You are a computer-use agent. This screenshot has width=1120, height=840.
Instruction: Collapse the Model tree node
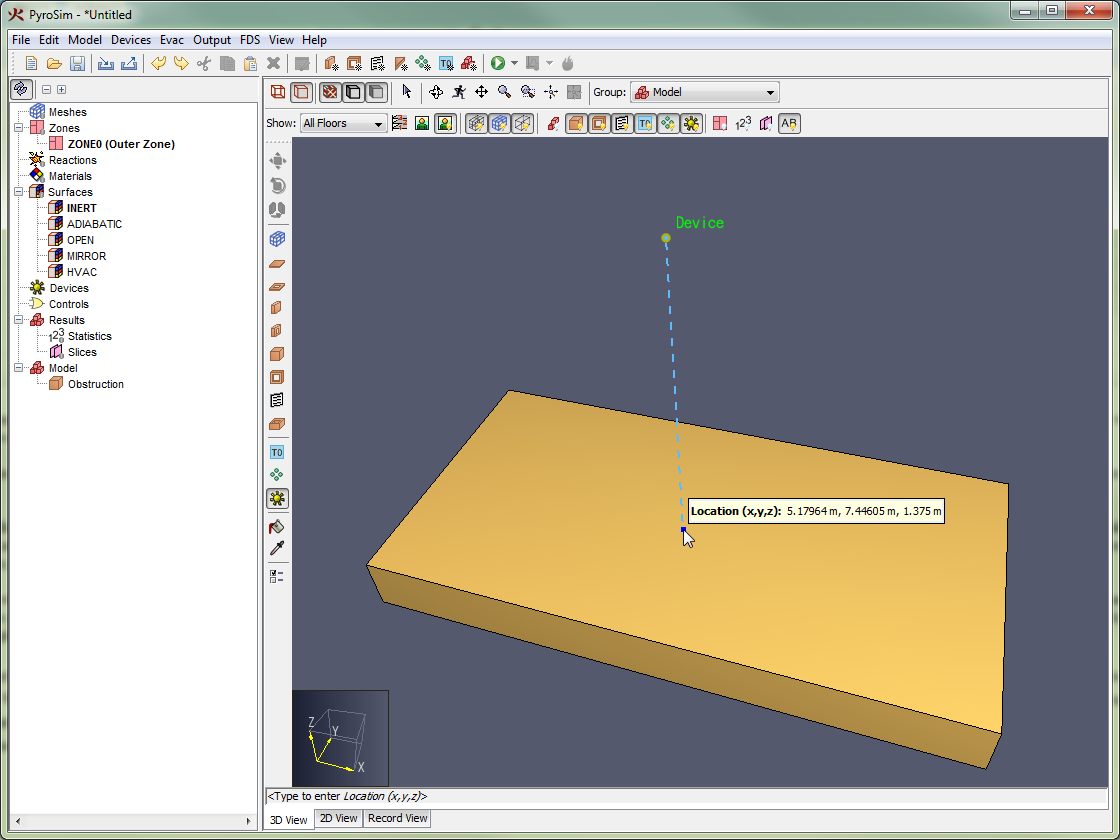click(19, 368)
